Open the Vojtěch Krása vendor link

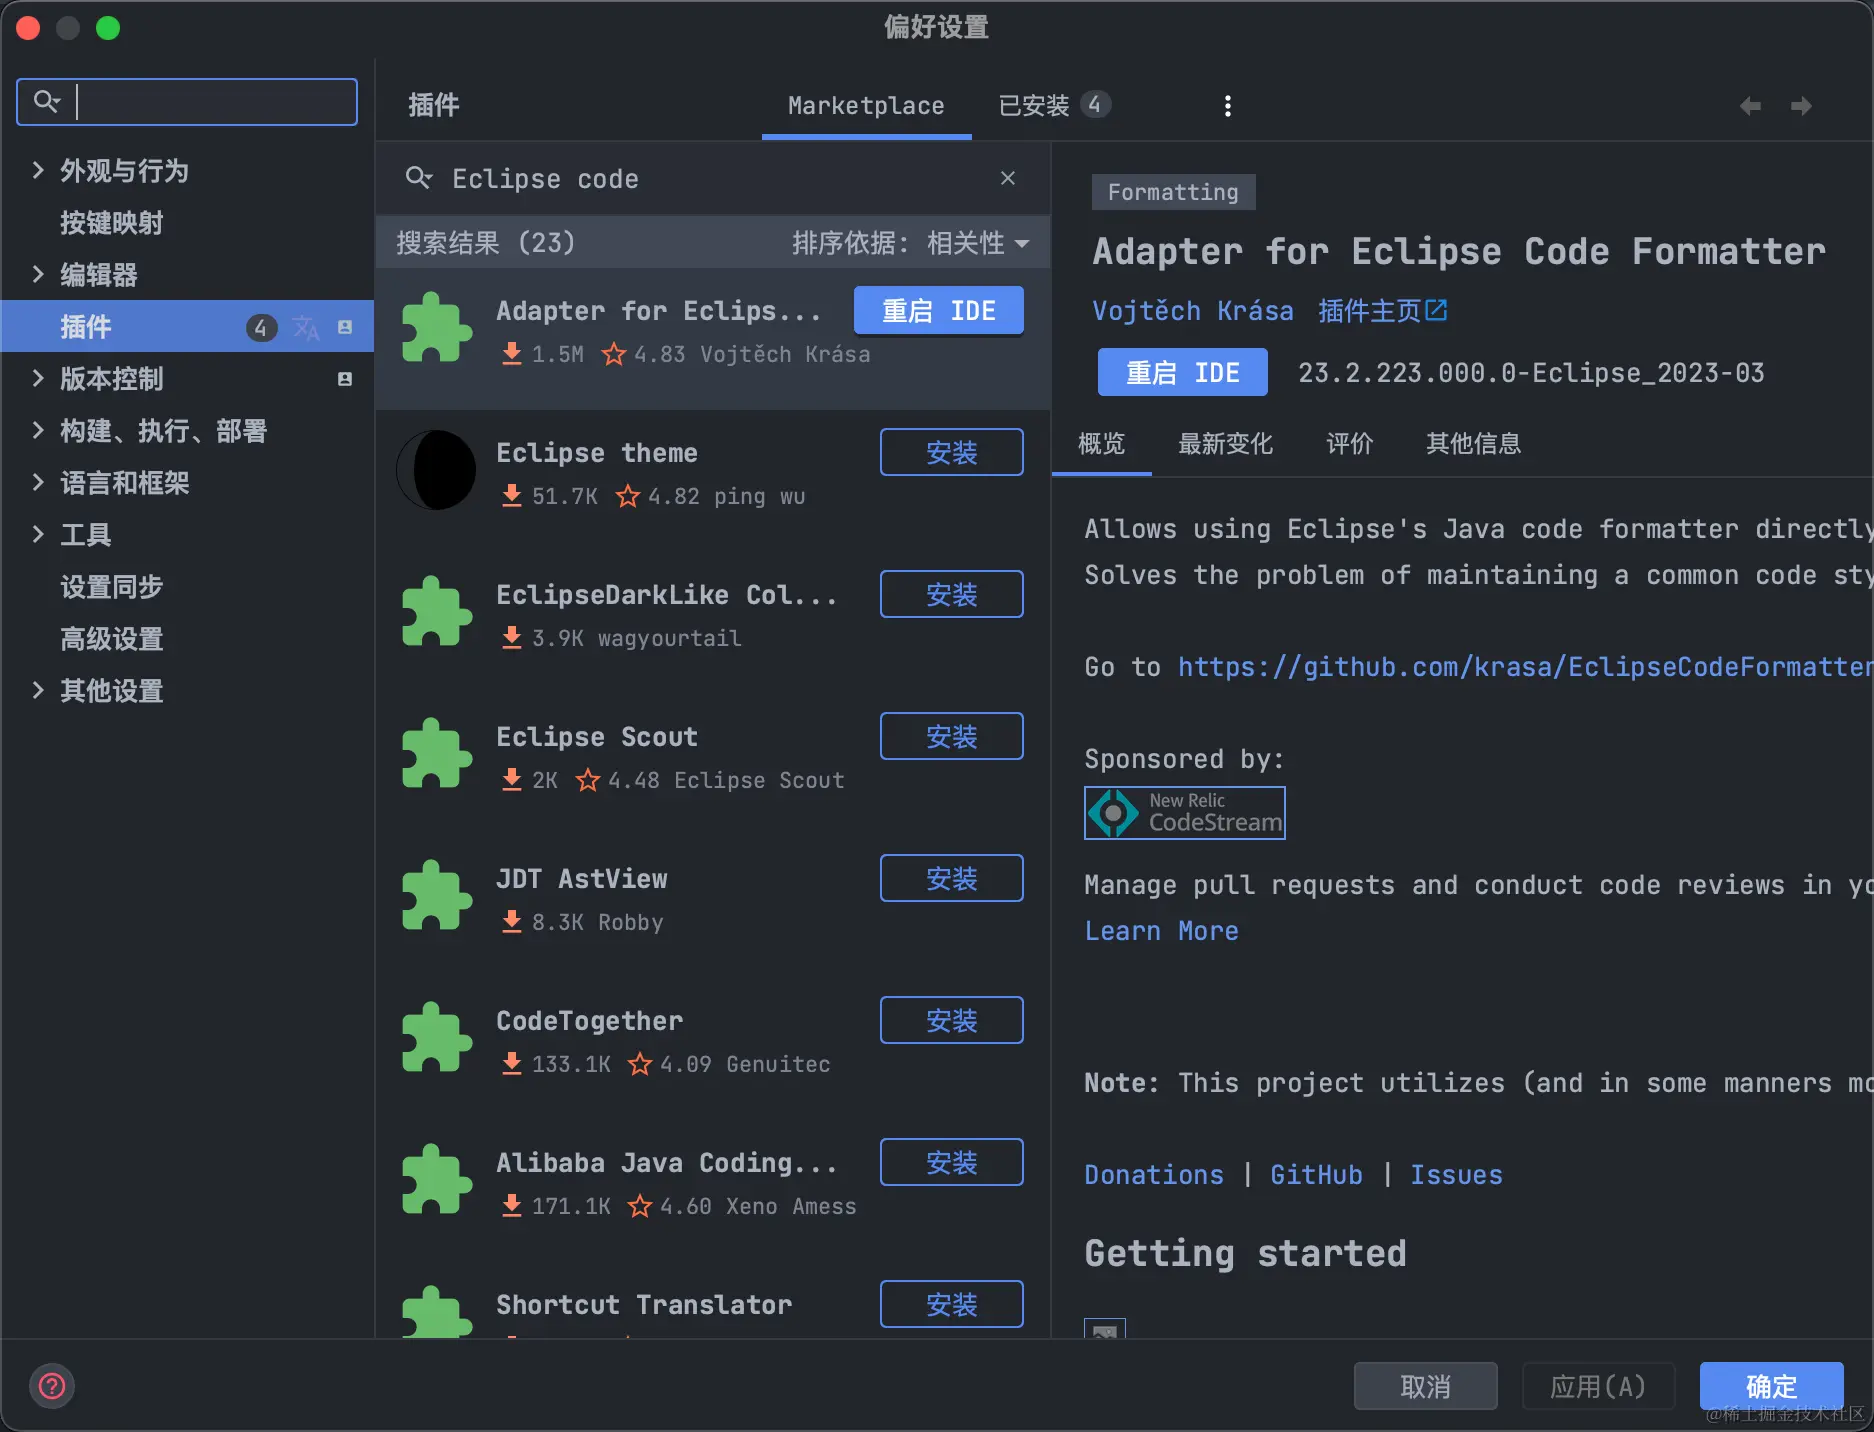(x=1193, y=311)
